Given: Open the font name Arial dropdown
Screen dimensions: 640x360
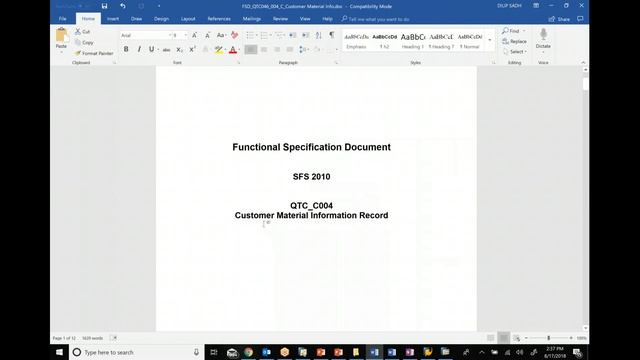Looking at the screenshot, I should pyautogui.click(x=170, y=36).
